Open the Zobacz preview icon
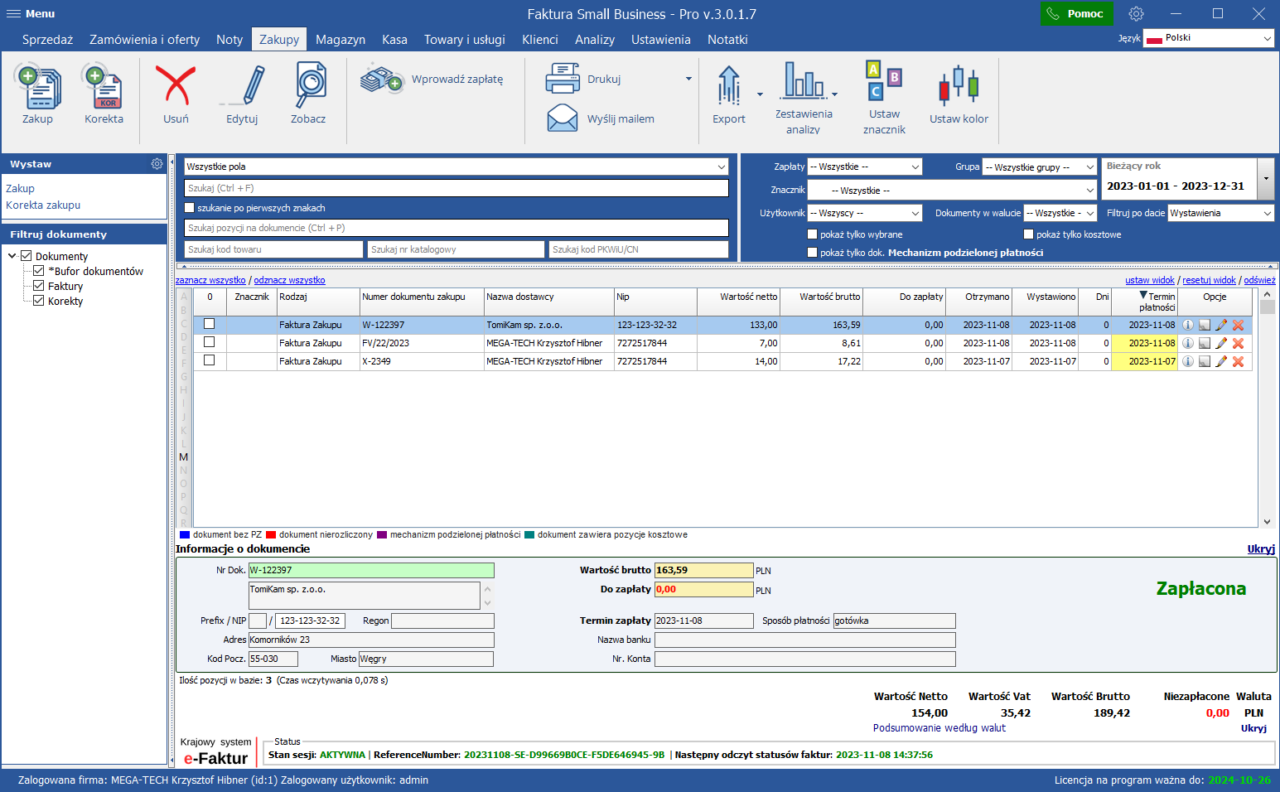The image size is (1280, 792). [x=308, y=88]
